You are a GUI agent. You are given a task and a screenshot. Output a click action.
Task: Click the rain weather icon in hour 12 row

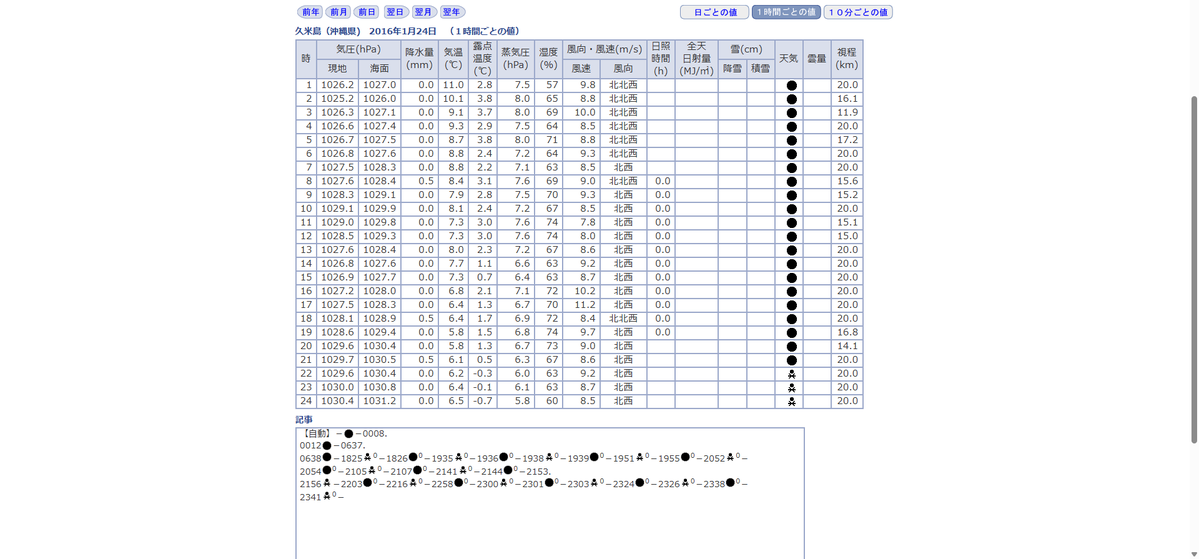click(791, 237)
